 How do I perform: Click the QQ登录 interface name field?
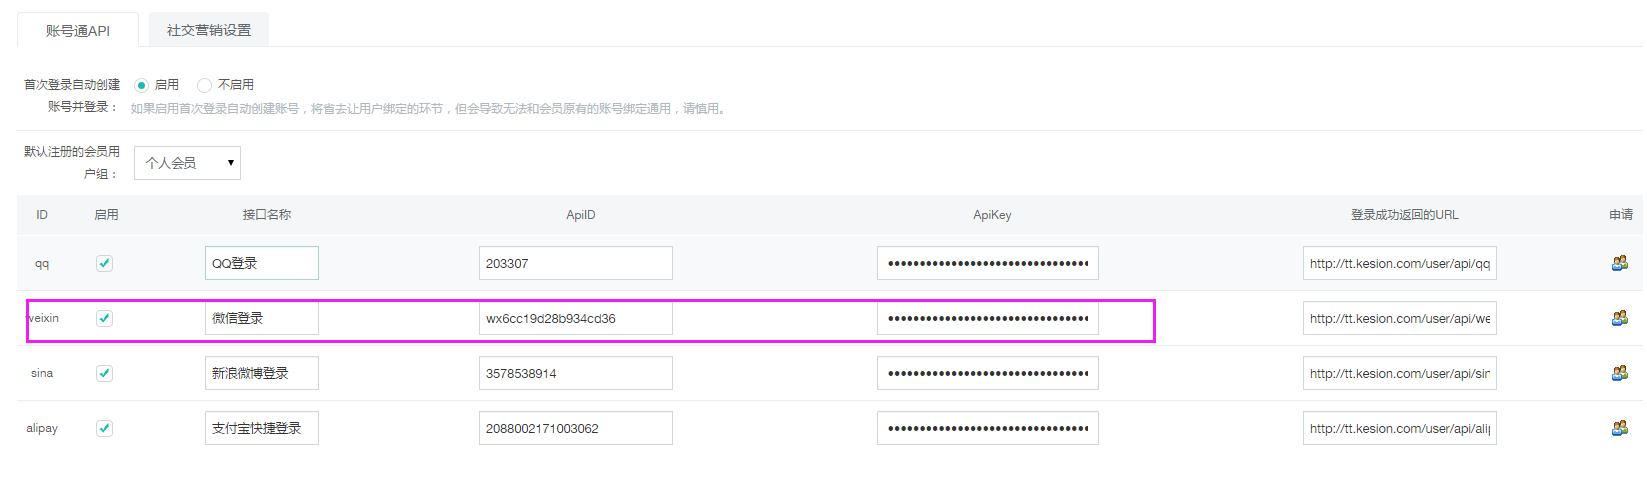[x=261, y=263]
